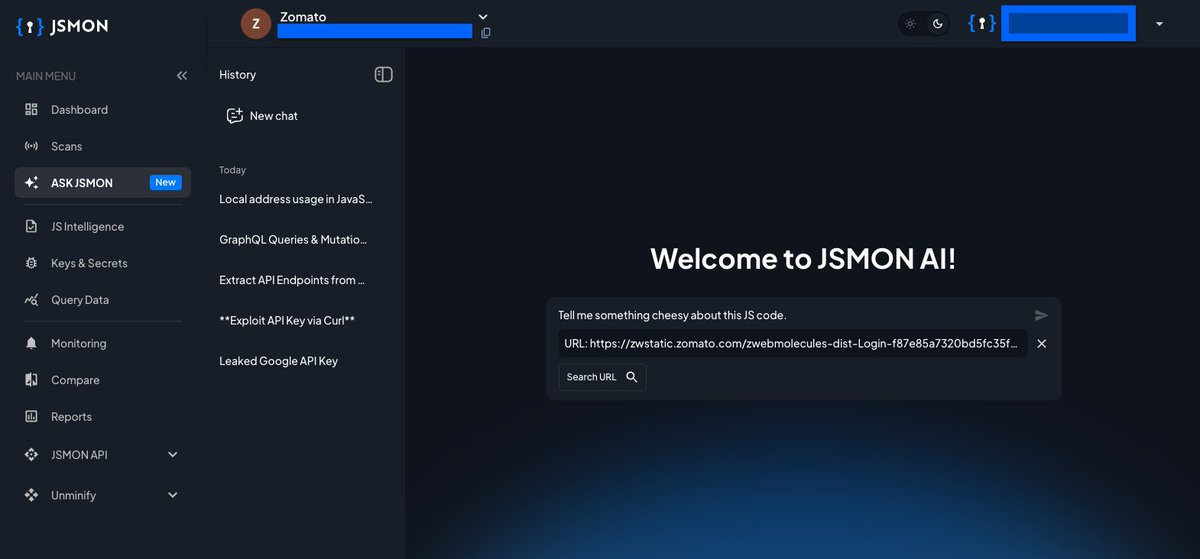Open the user account dropdown arrow
The height and width of the screenshot is (559, 1200).
click(1159, 24)
